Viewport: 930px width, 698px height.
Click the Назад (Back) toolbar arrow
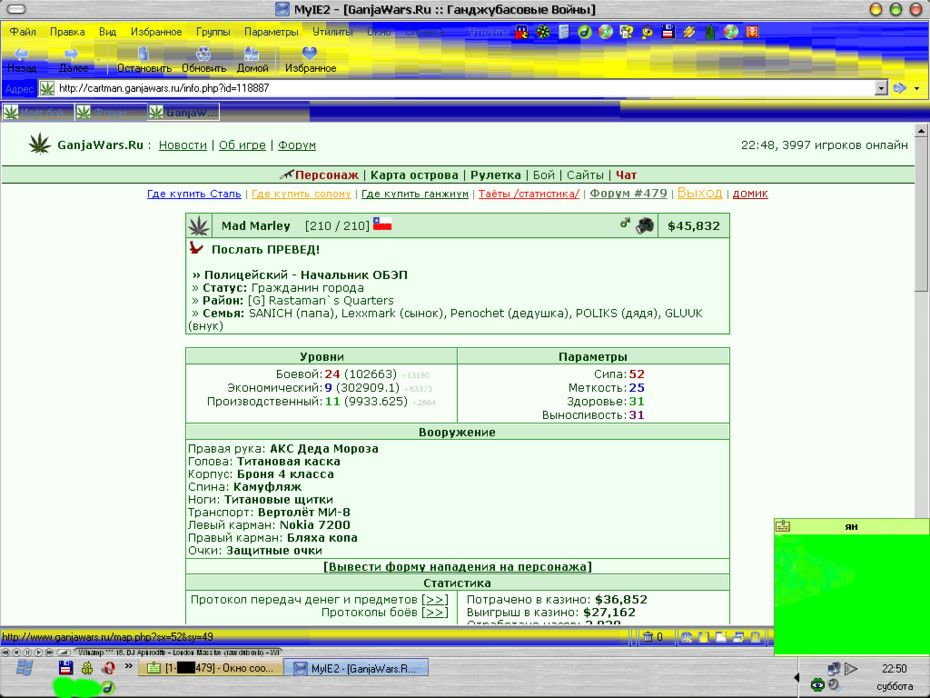pyautogui.click(x=21, y=59)
